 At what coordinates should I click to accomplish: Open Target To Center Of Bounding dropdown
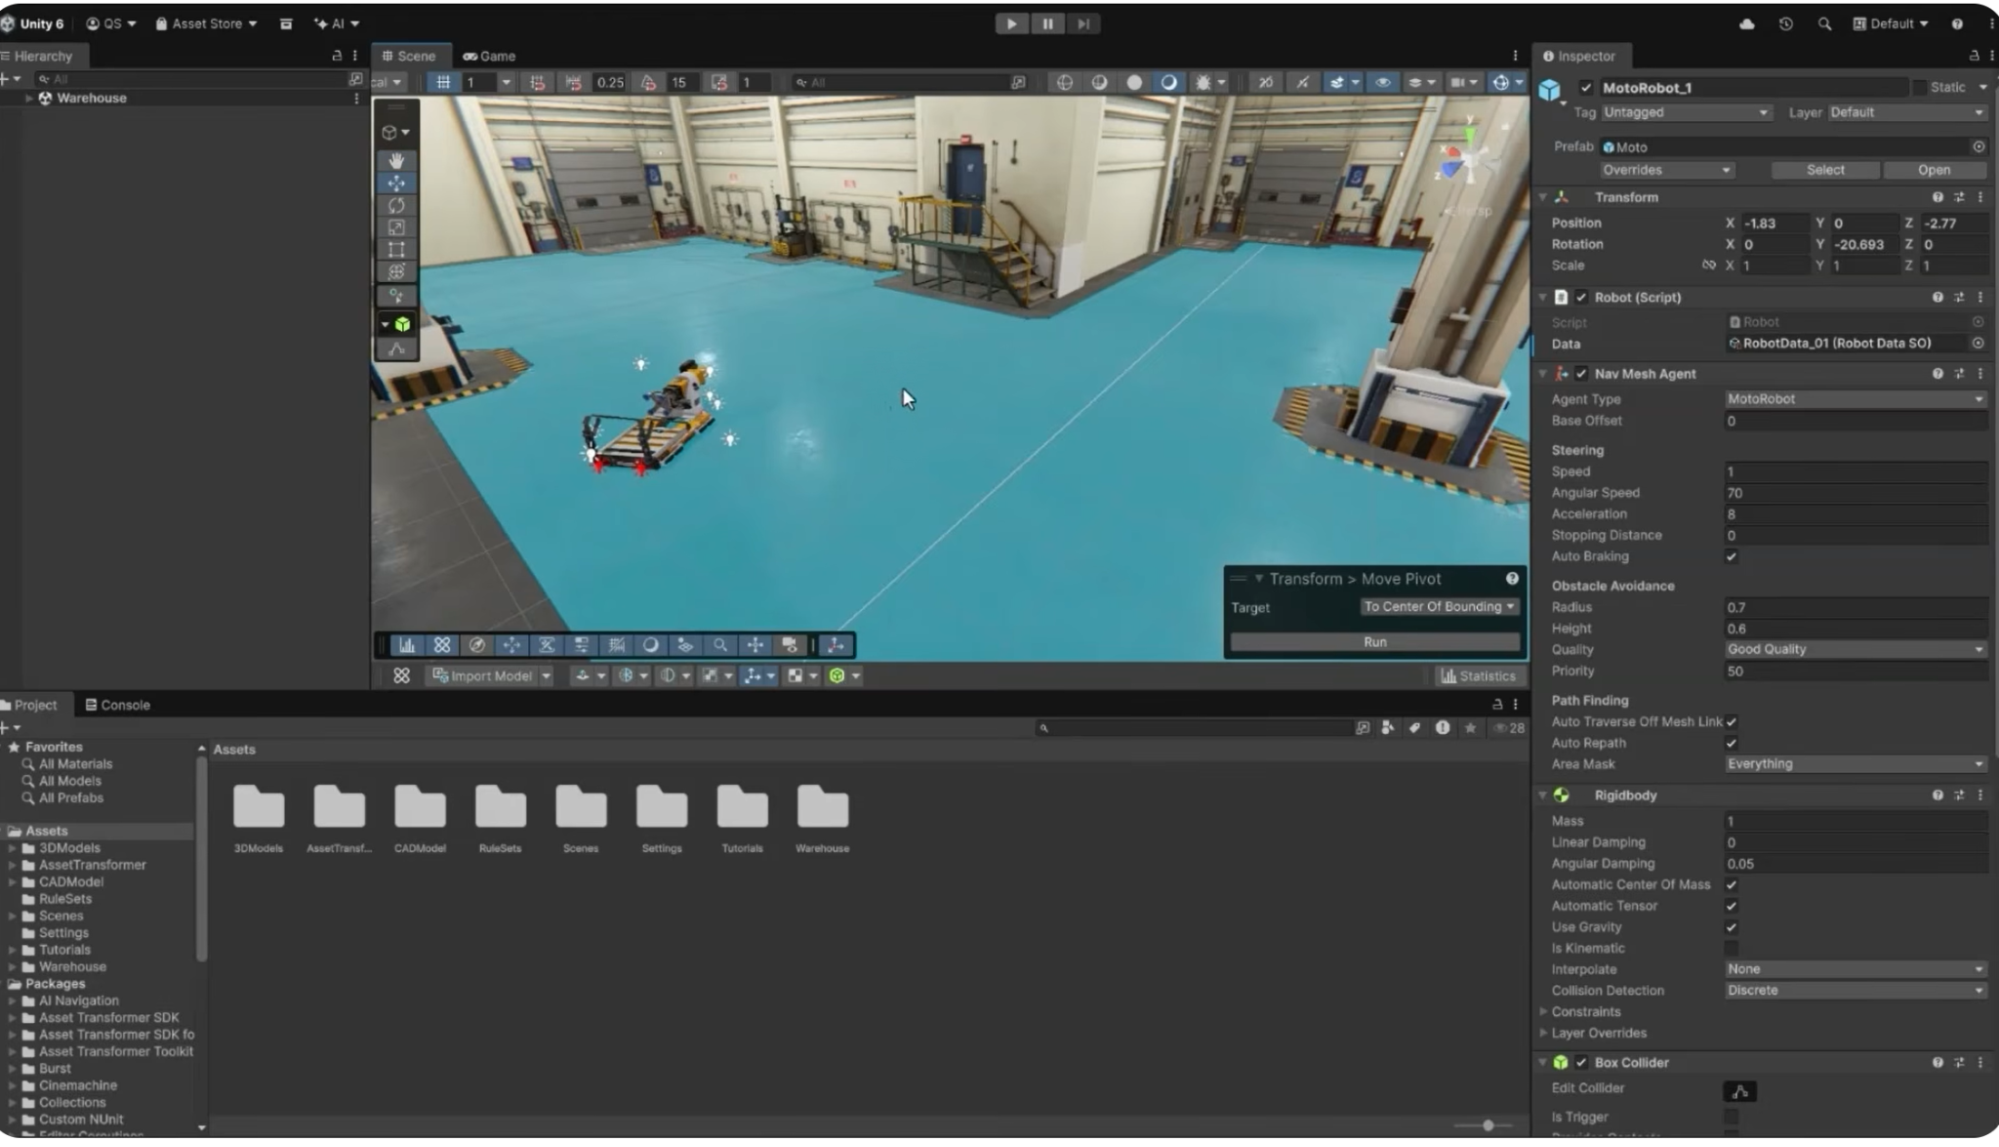pyautogui.click(x=1439, y=607)
